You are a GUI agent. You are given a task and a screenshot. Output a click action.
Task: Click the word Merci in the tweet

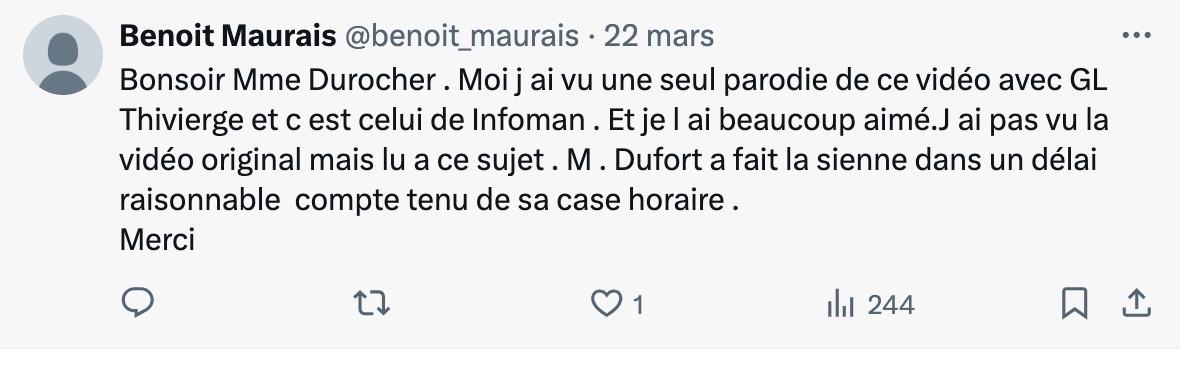(x=157, y=239)
